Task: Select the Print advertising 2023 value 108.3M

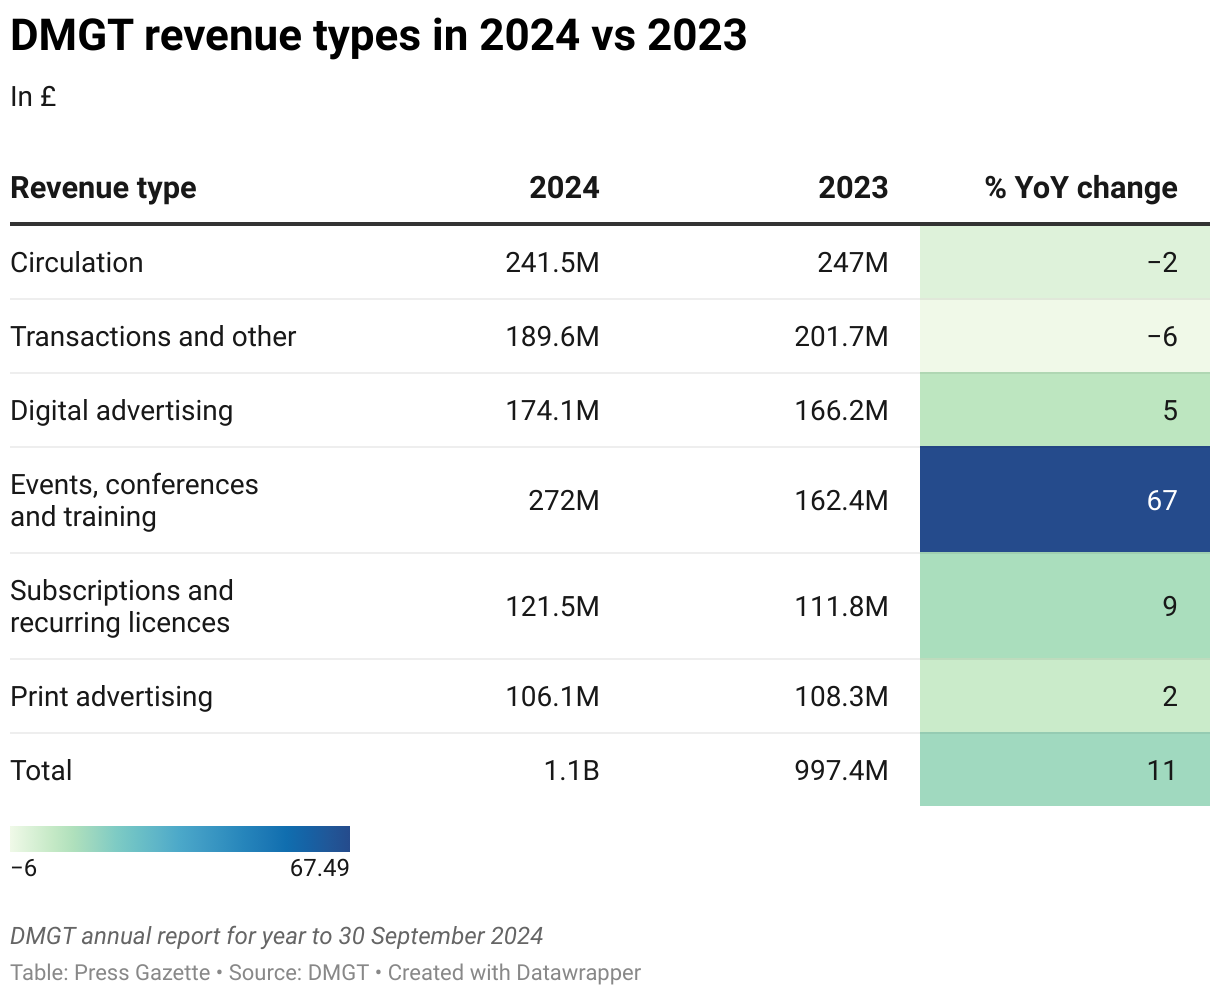Action: 840,697
